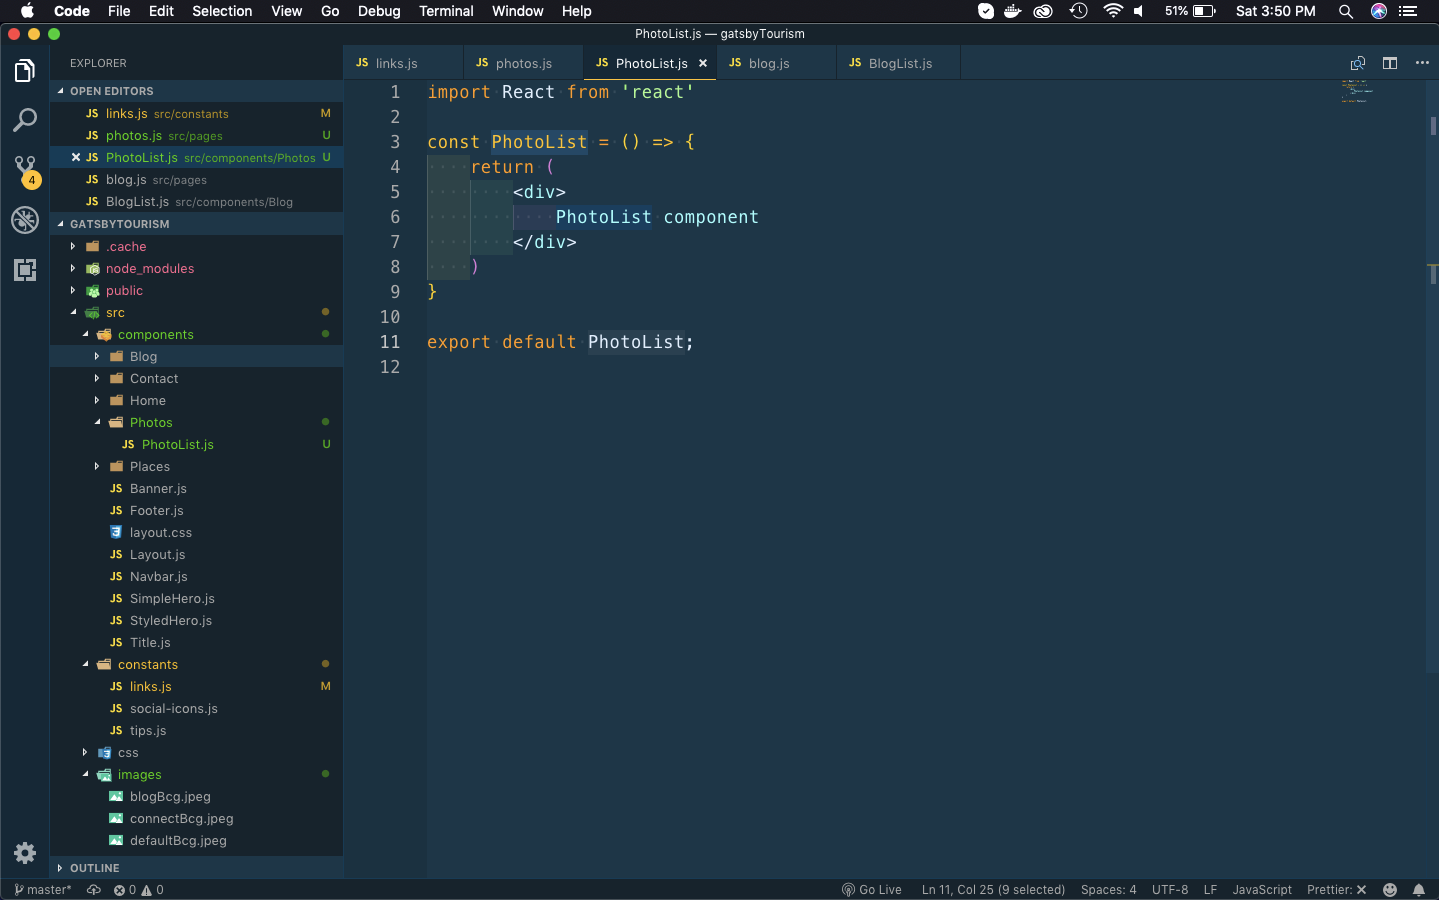Click the Manage gear icon
1439x900 pixels.
pyautogui.click(x=25, y=853)
